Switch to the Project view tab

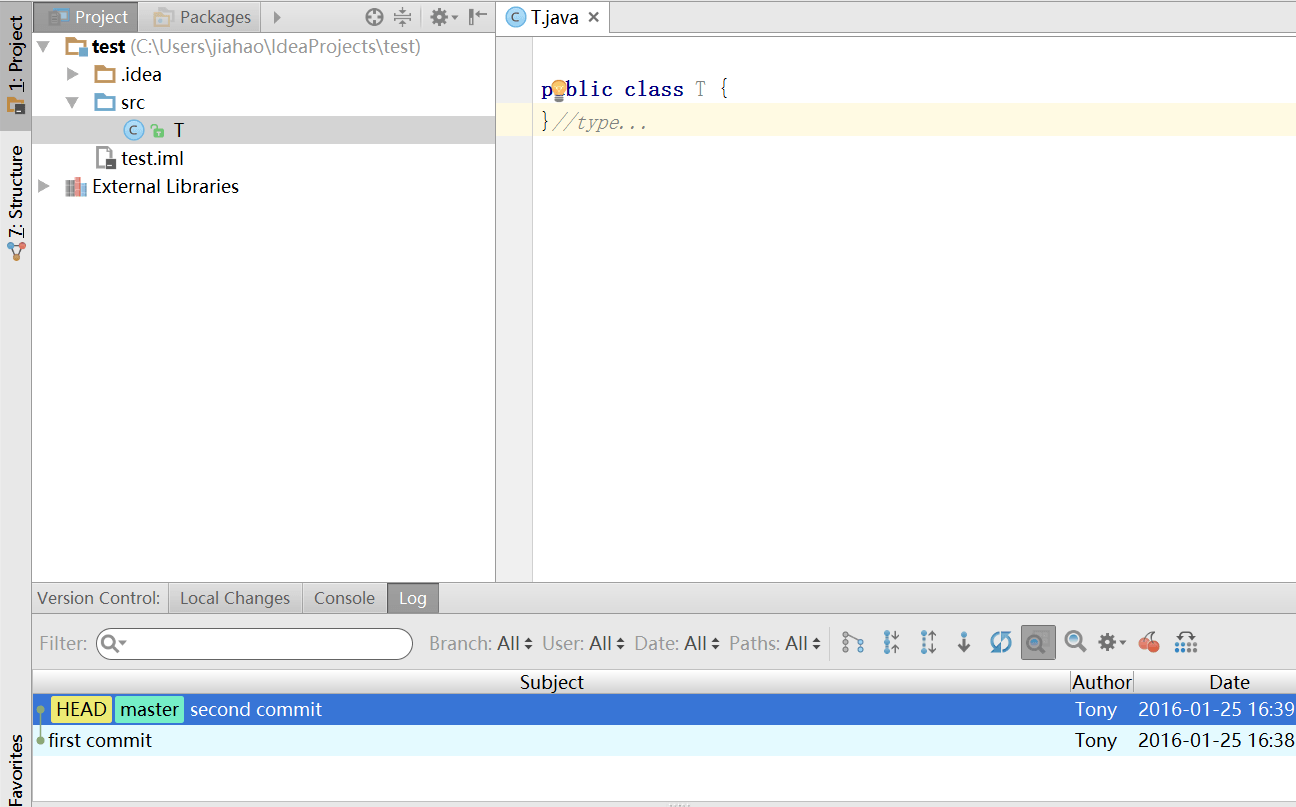pos(88,17)
